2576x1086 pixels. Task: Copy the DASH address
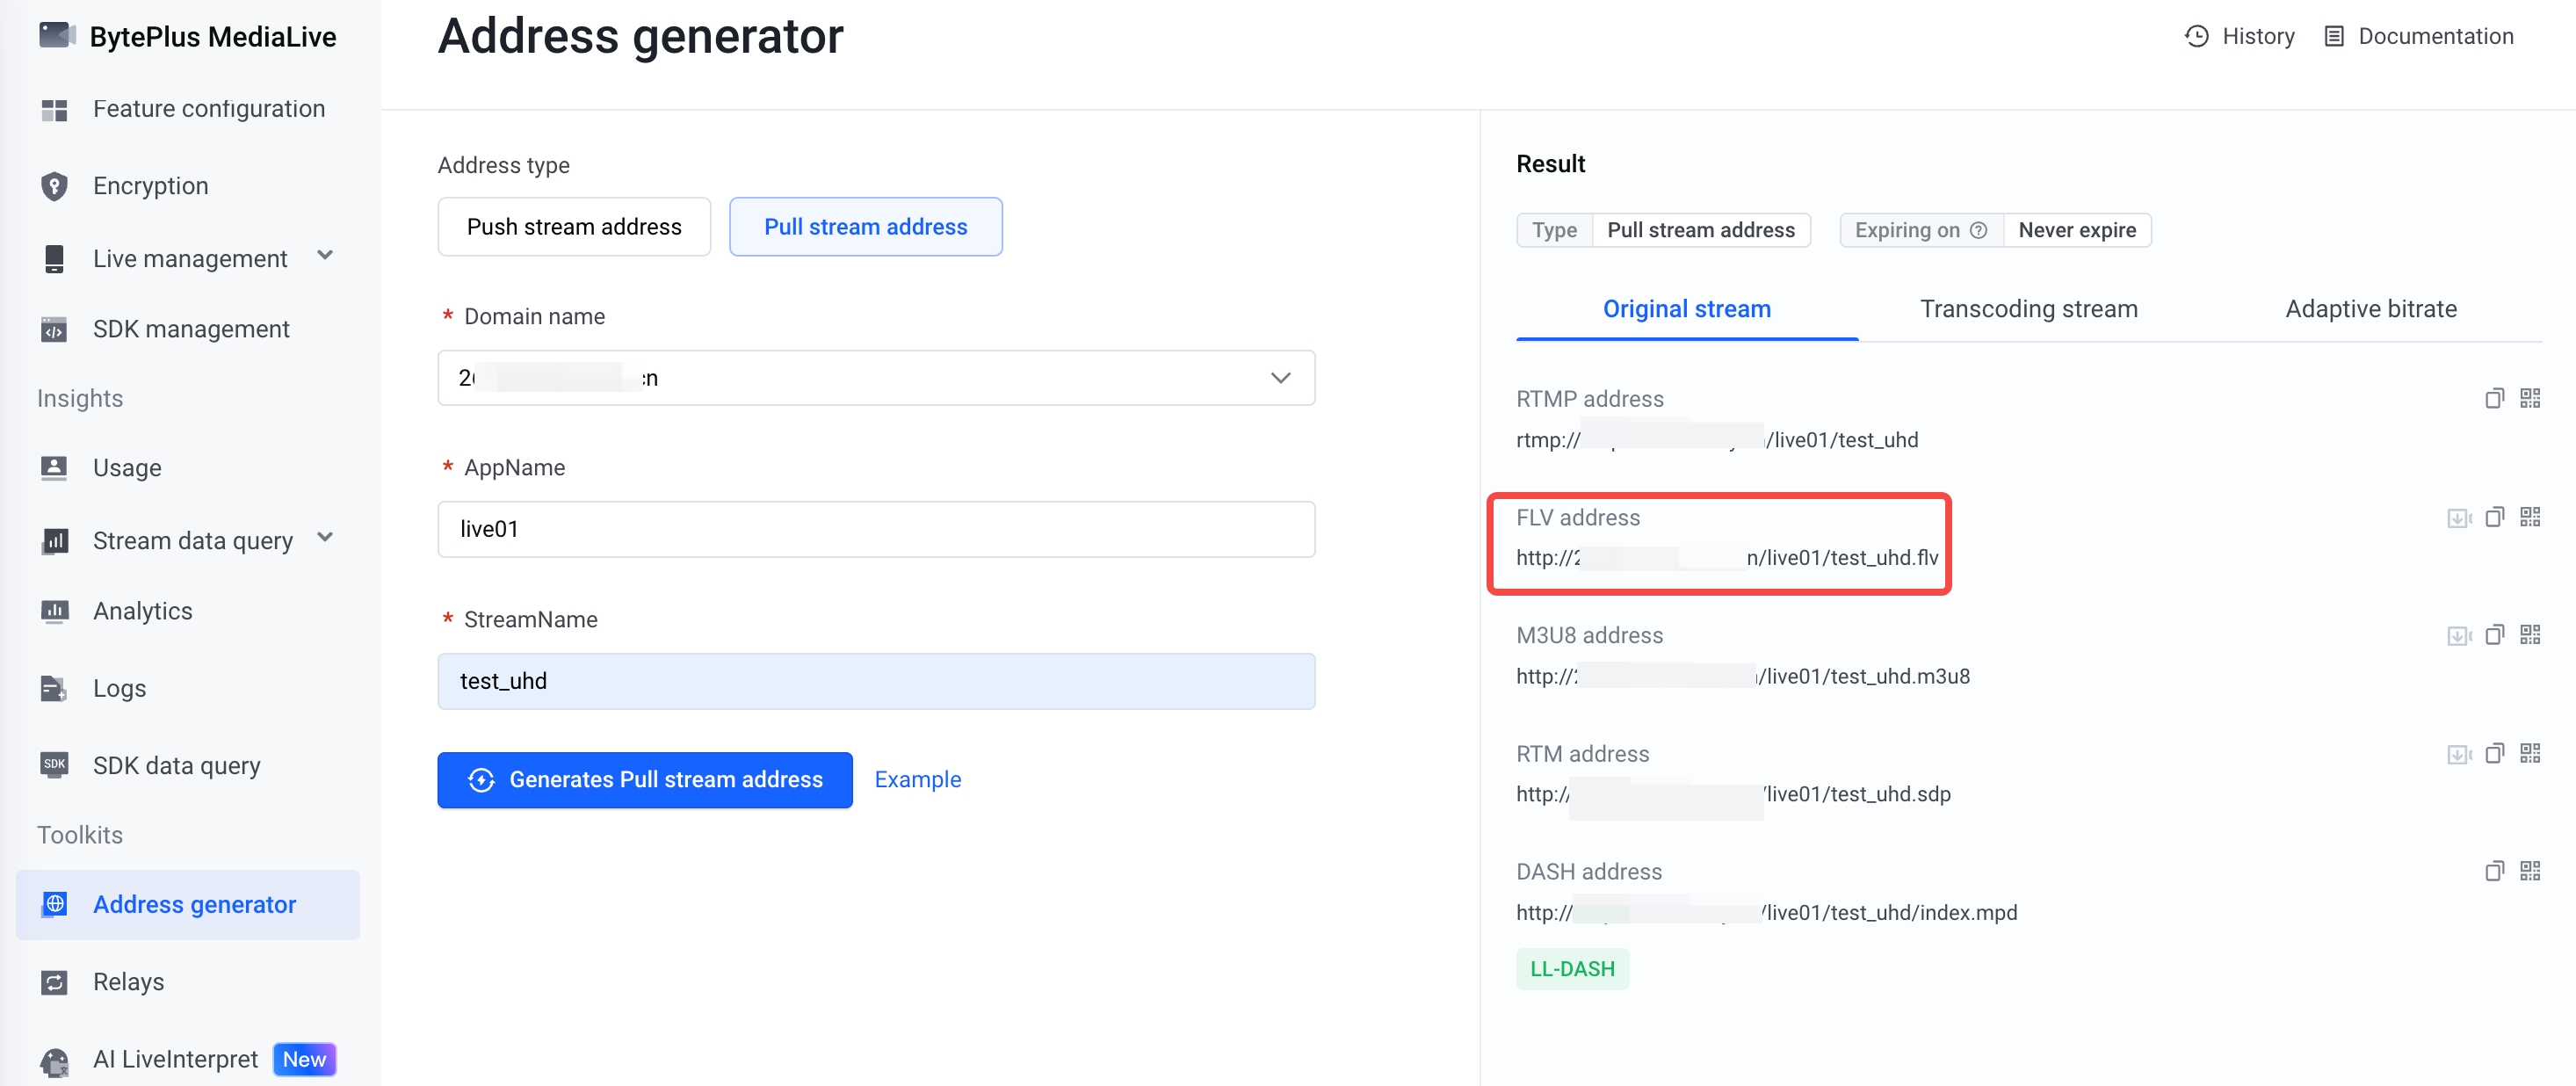pyautogui.click(x=2494, y=871)
